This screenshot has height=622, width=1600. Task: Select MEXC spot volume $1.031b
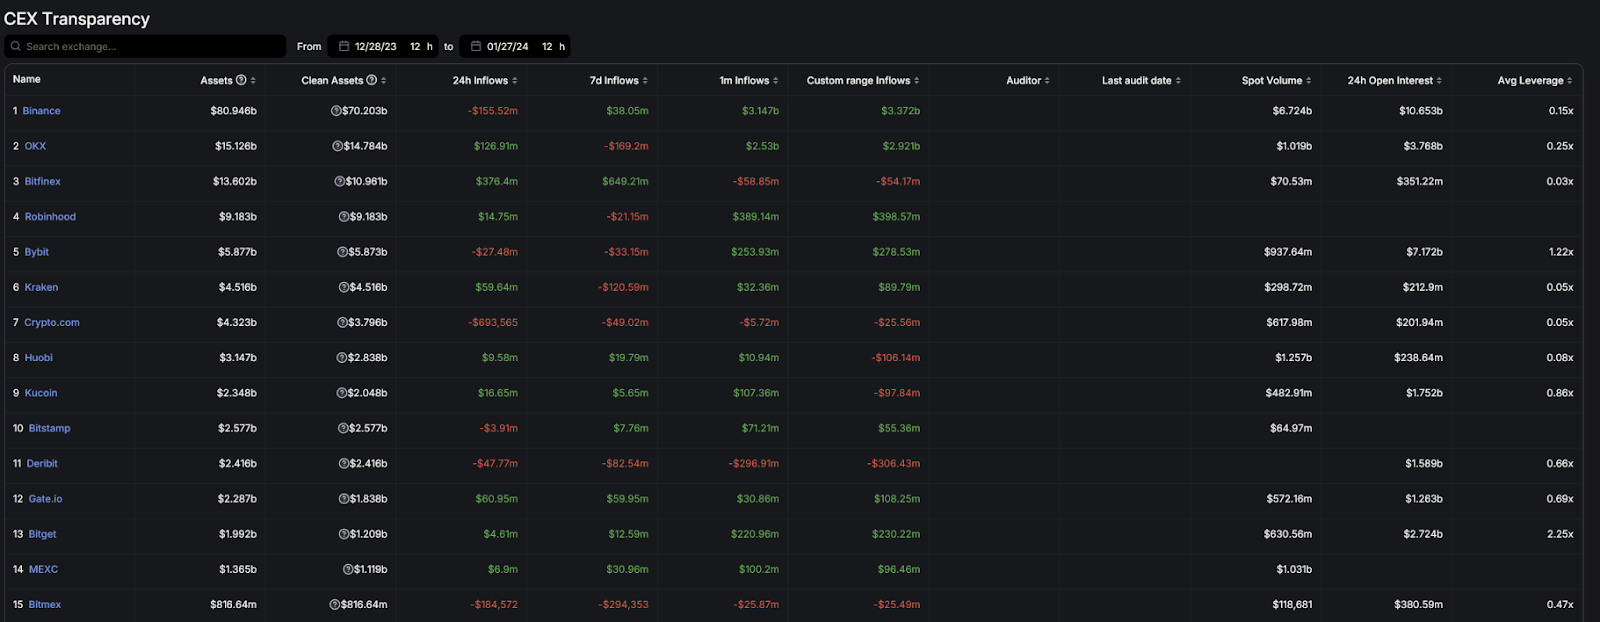point(1294,570)
